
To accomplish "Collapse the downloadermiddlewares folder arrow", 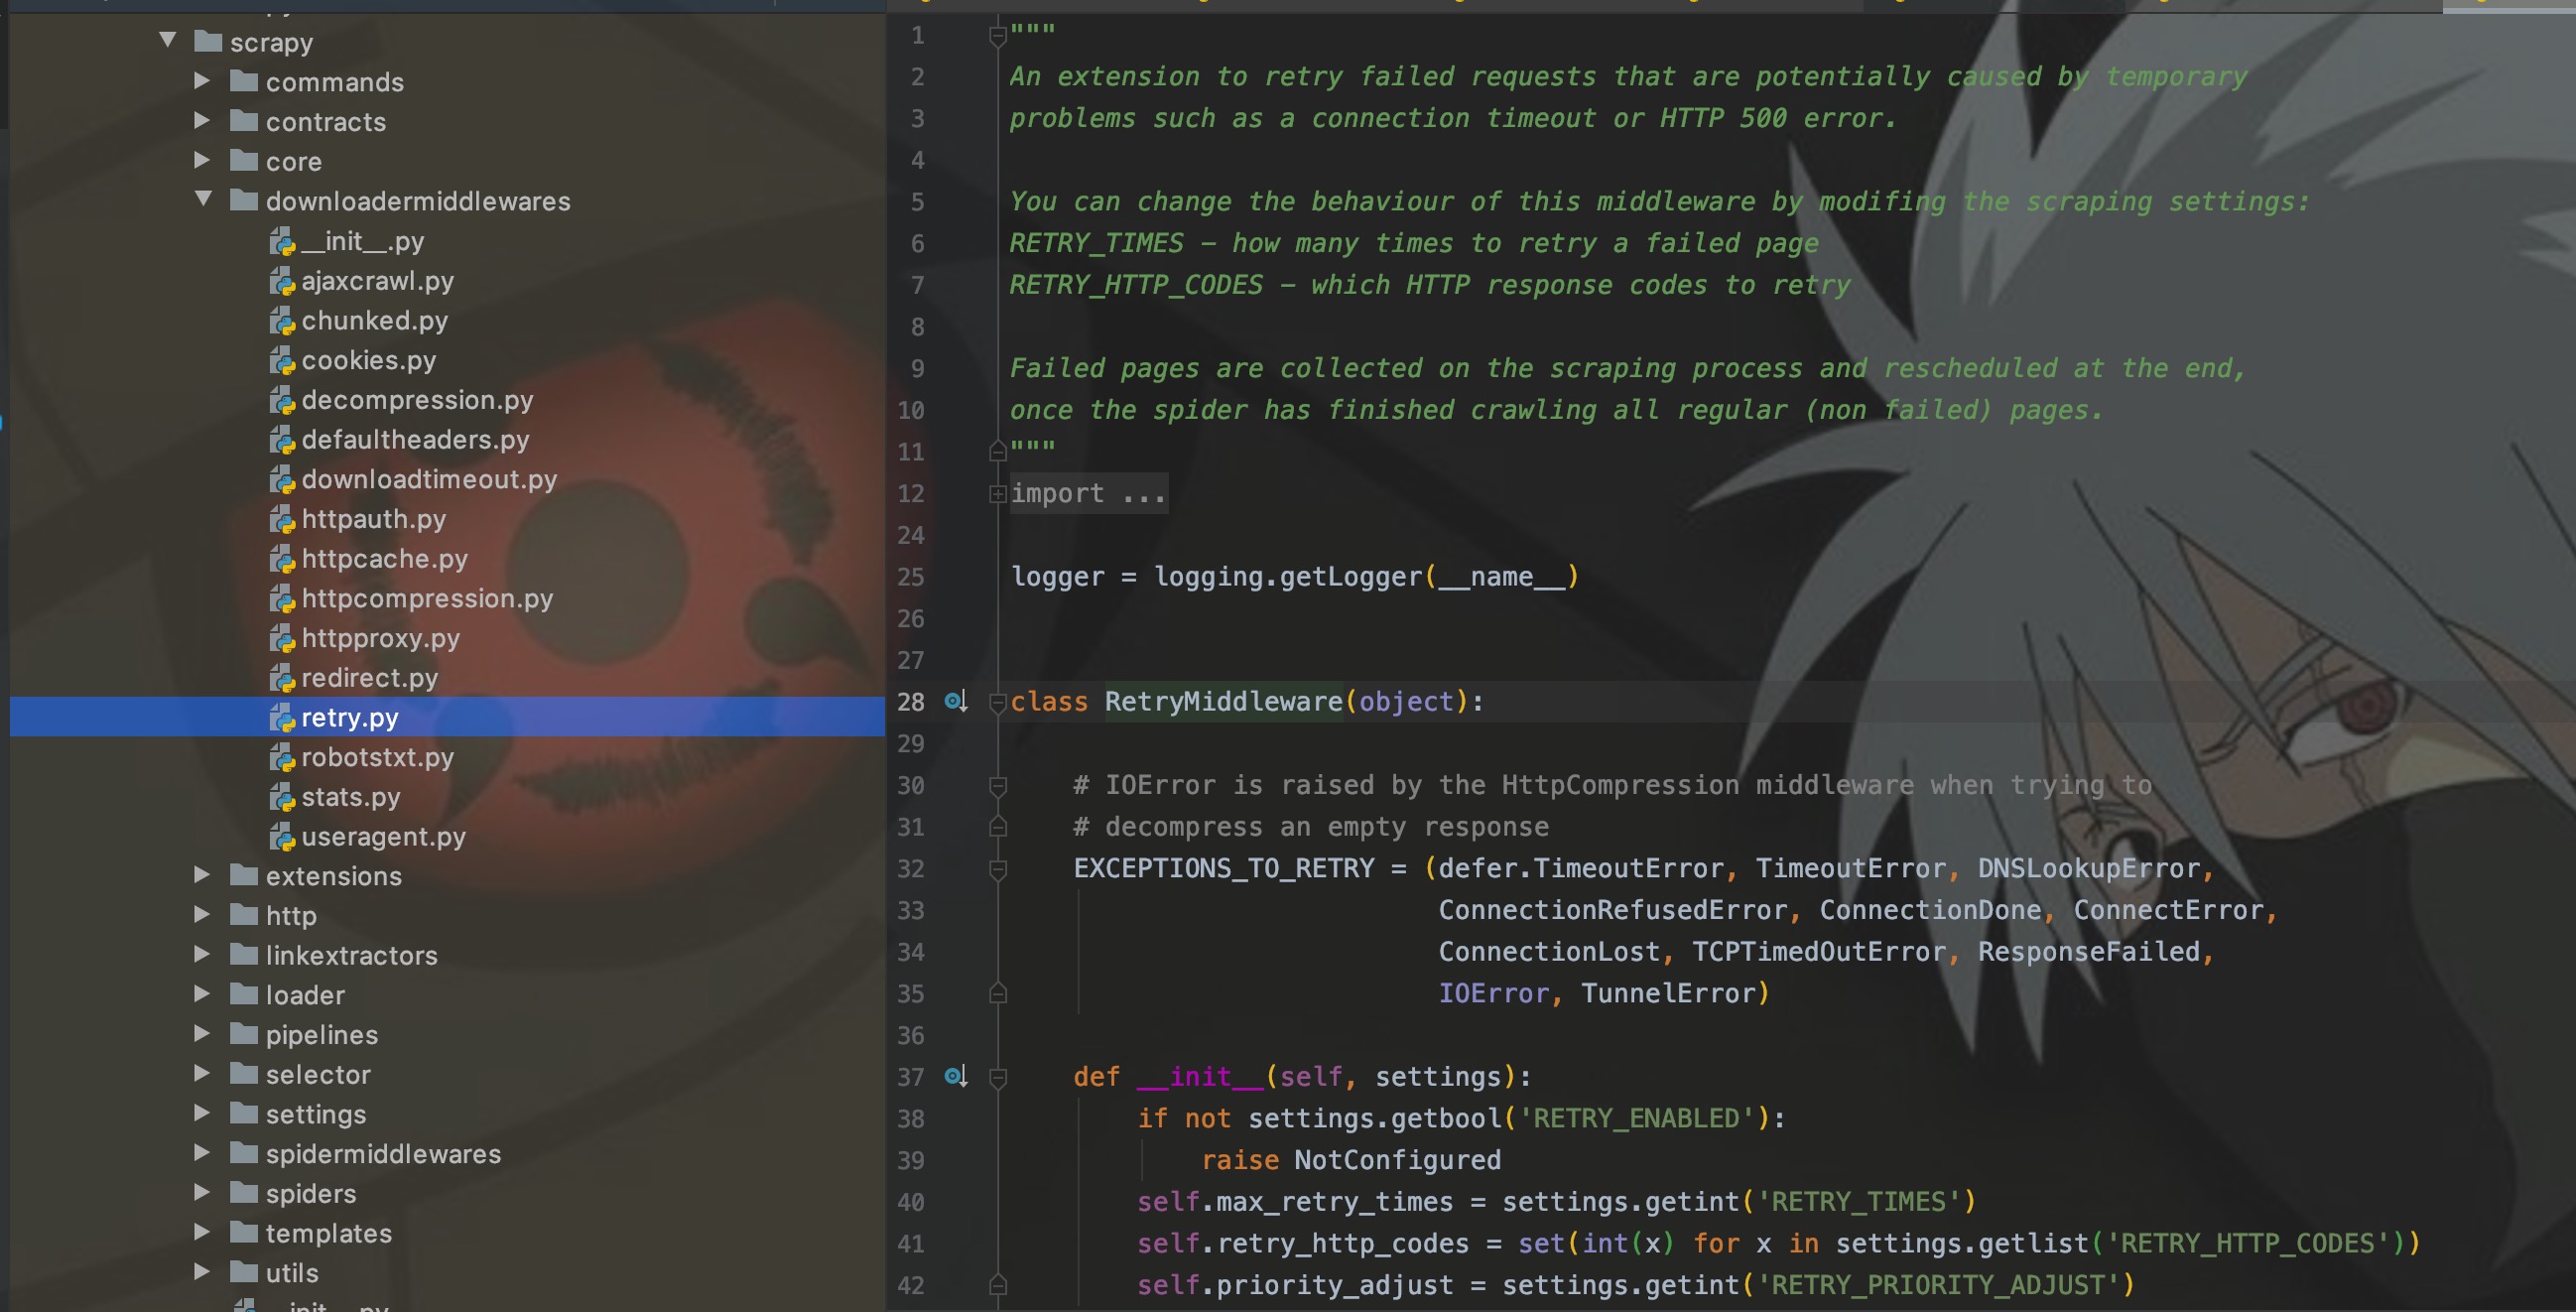I will (203, 199).
